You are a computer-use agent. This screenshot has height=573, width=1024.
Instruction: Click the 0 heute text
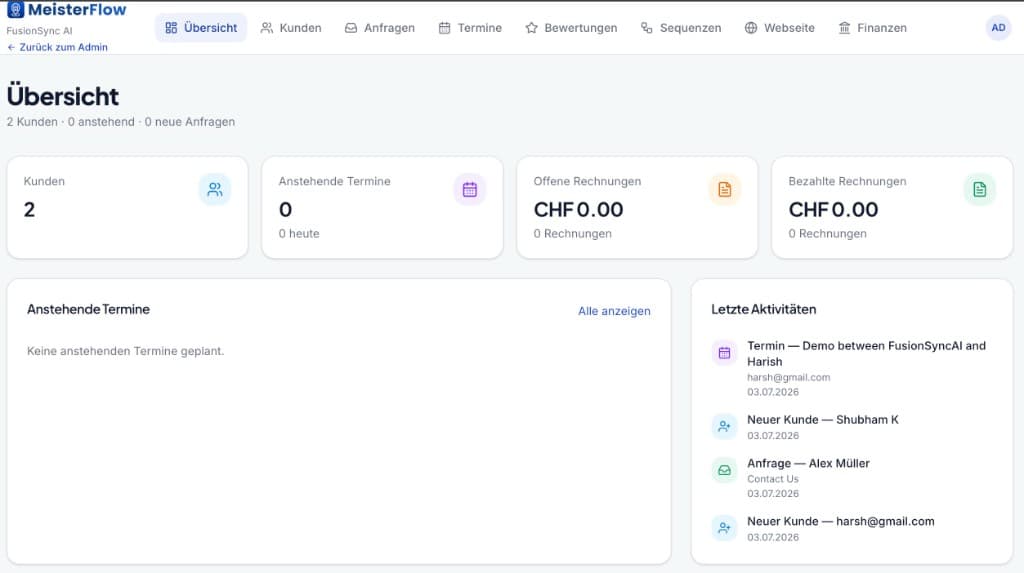pos(299,234)
